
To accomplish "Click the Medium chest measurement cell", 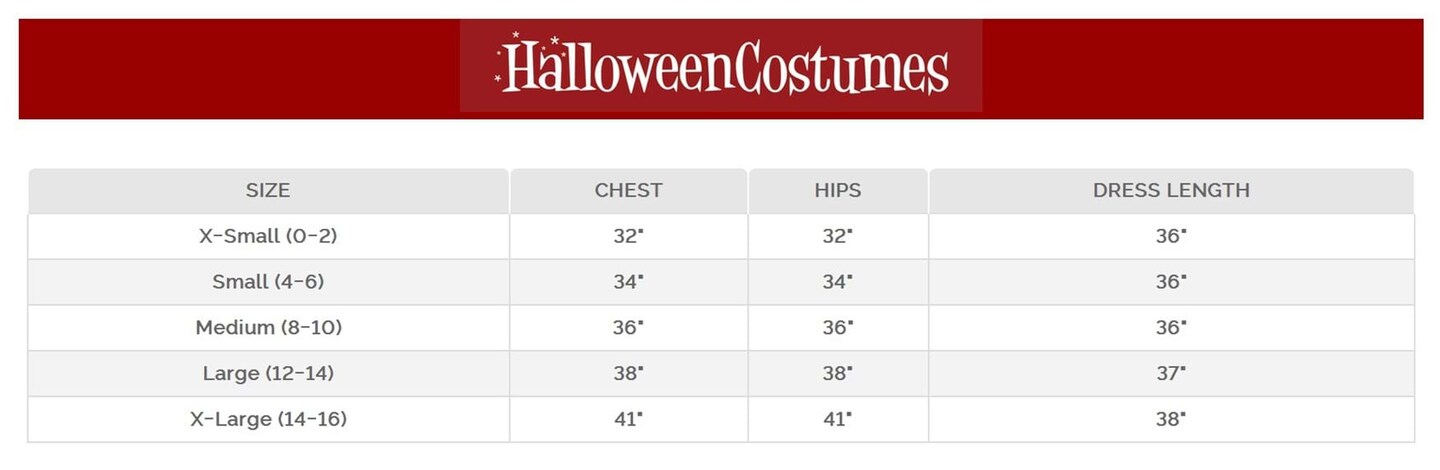I will [x=628, y=328].
